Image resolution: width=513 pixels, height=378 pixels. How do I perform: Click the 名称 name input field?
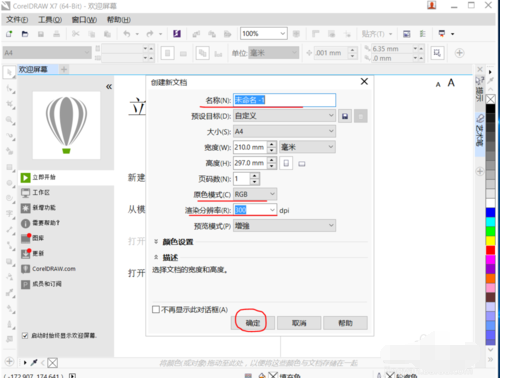coord(284,100)
